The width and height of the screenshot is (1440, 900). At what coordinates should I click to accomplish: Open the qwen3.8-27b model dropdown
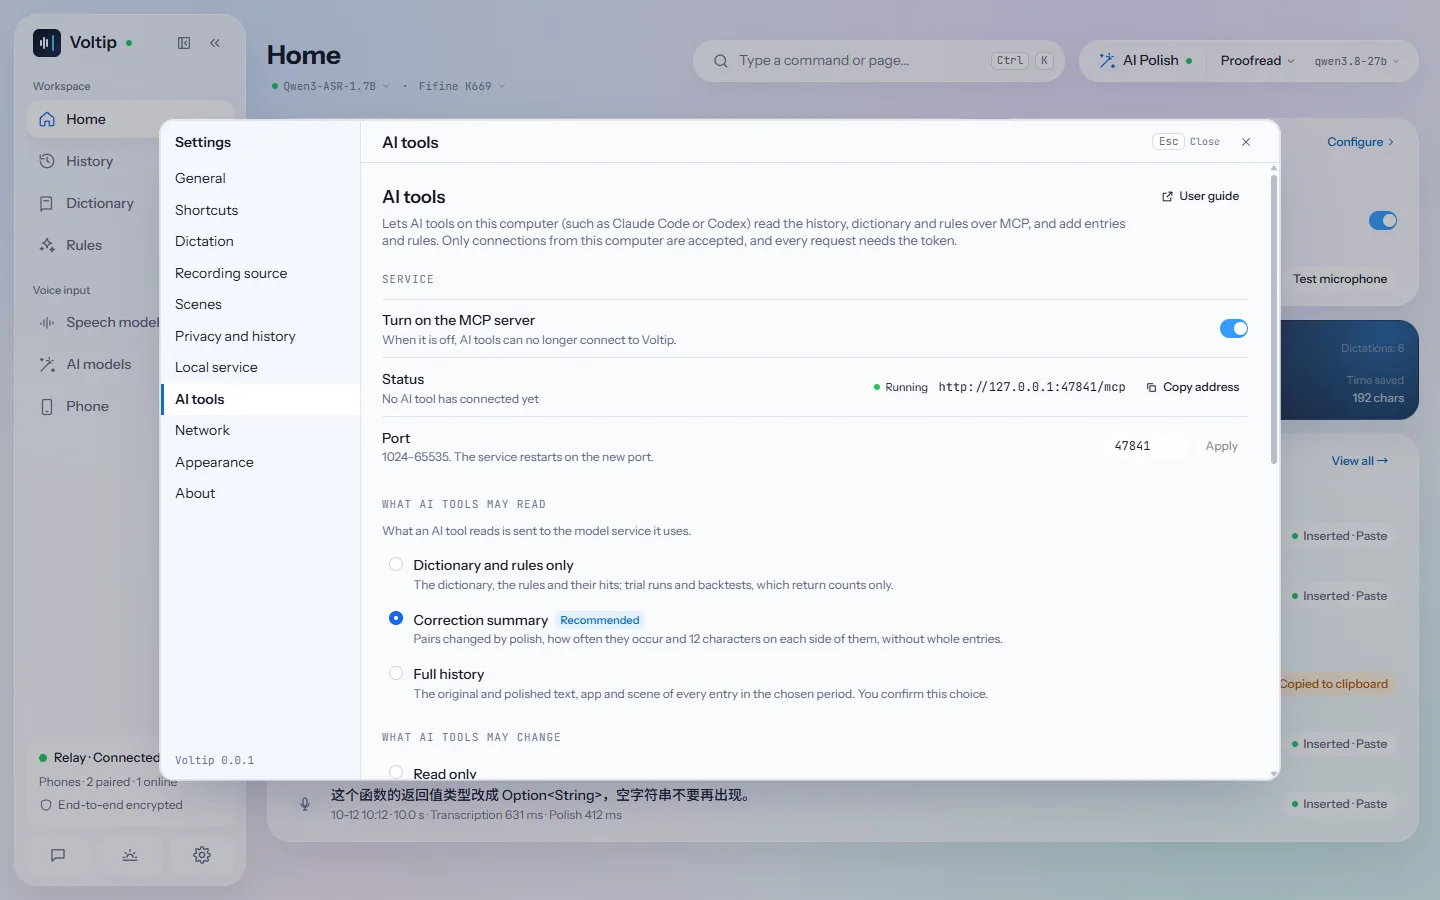1356,61
